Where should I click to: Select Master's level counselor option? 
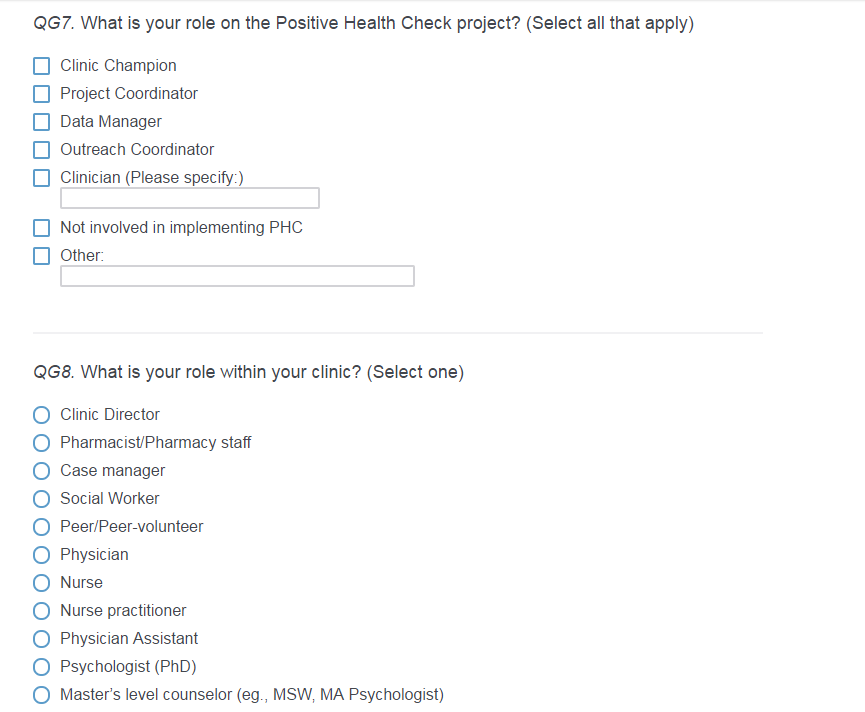point(42,695)
